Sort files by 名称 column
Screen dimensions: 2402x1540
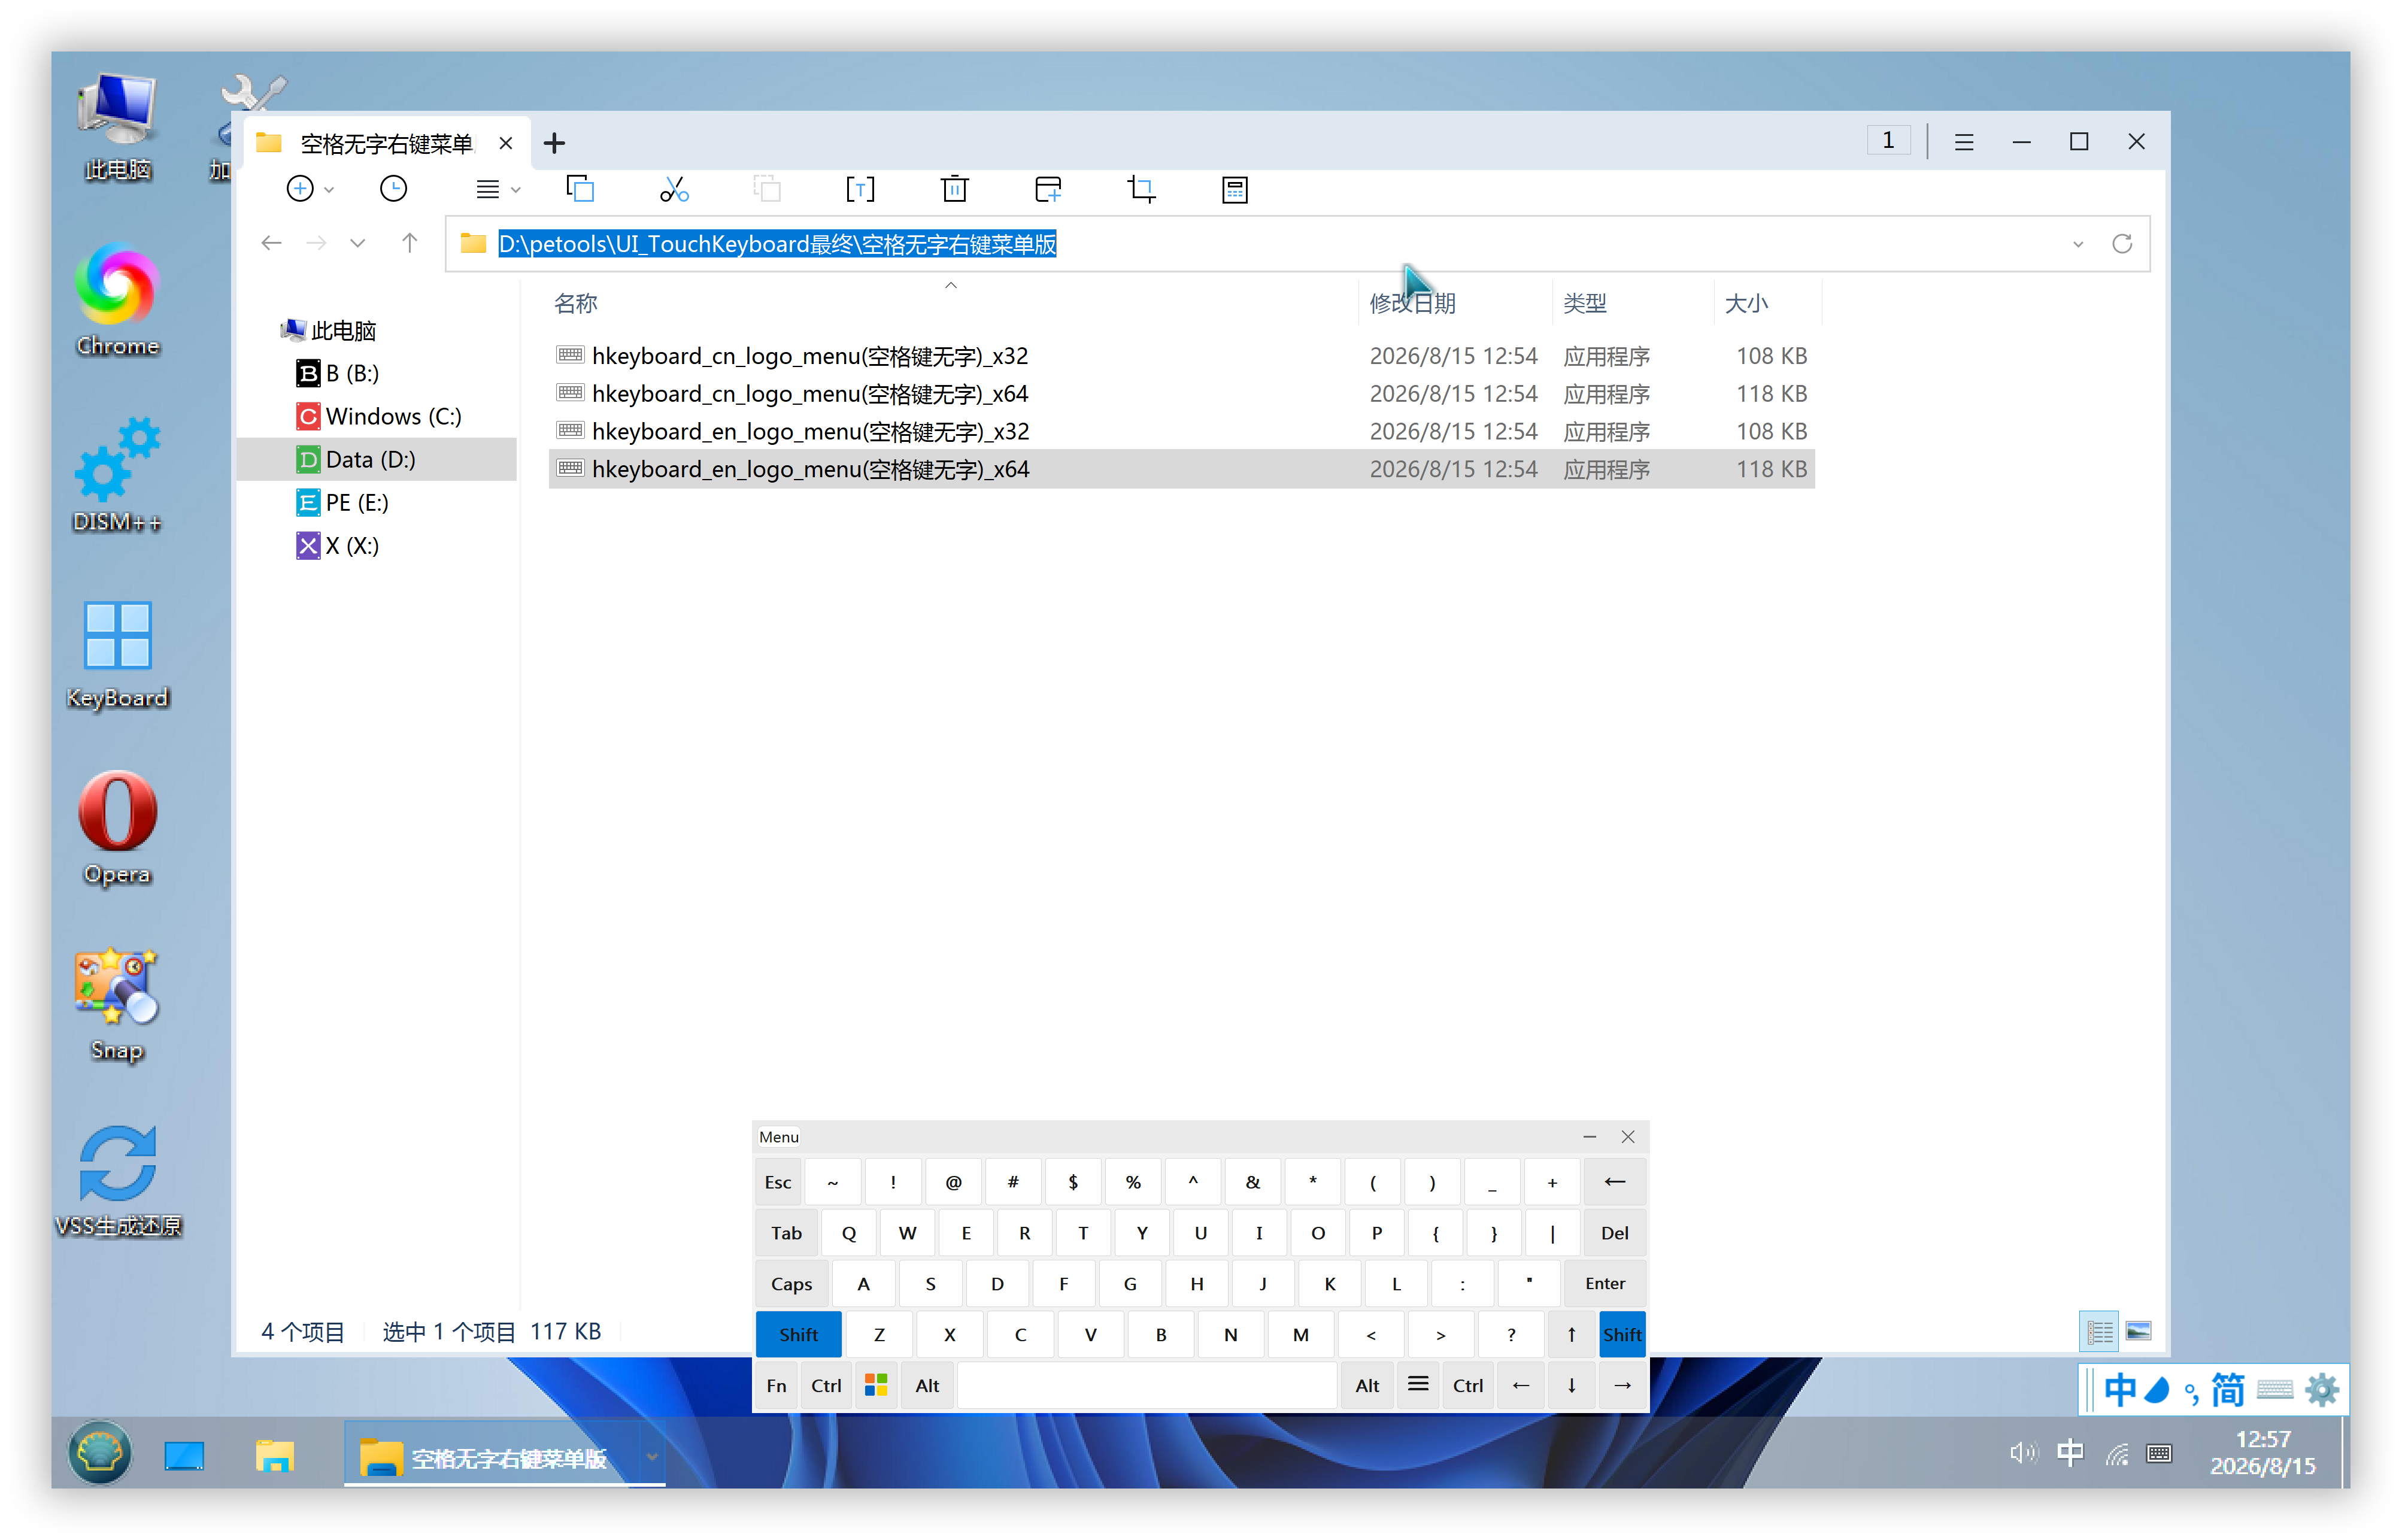tap(576, 303)
